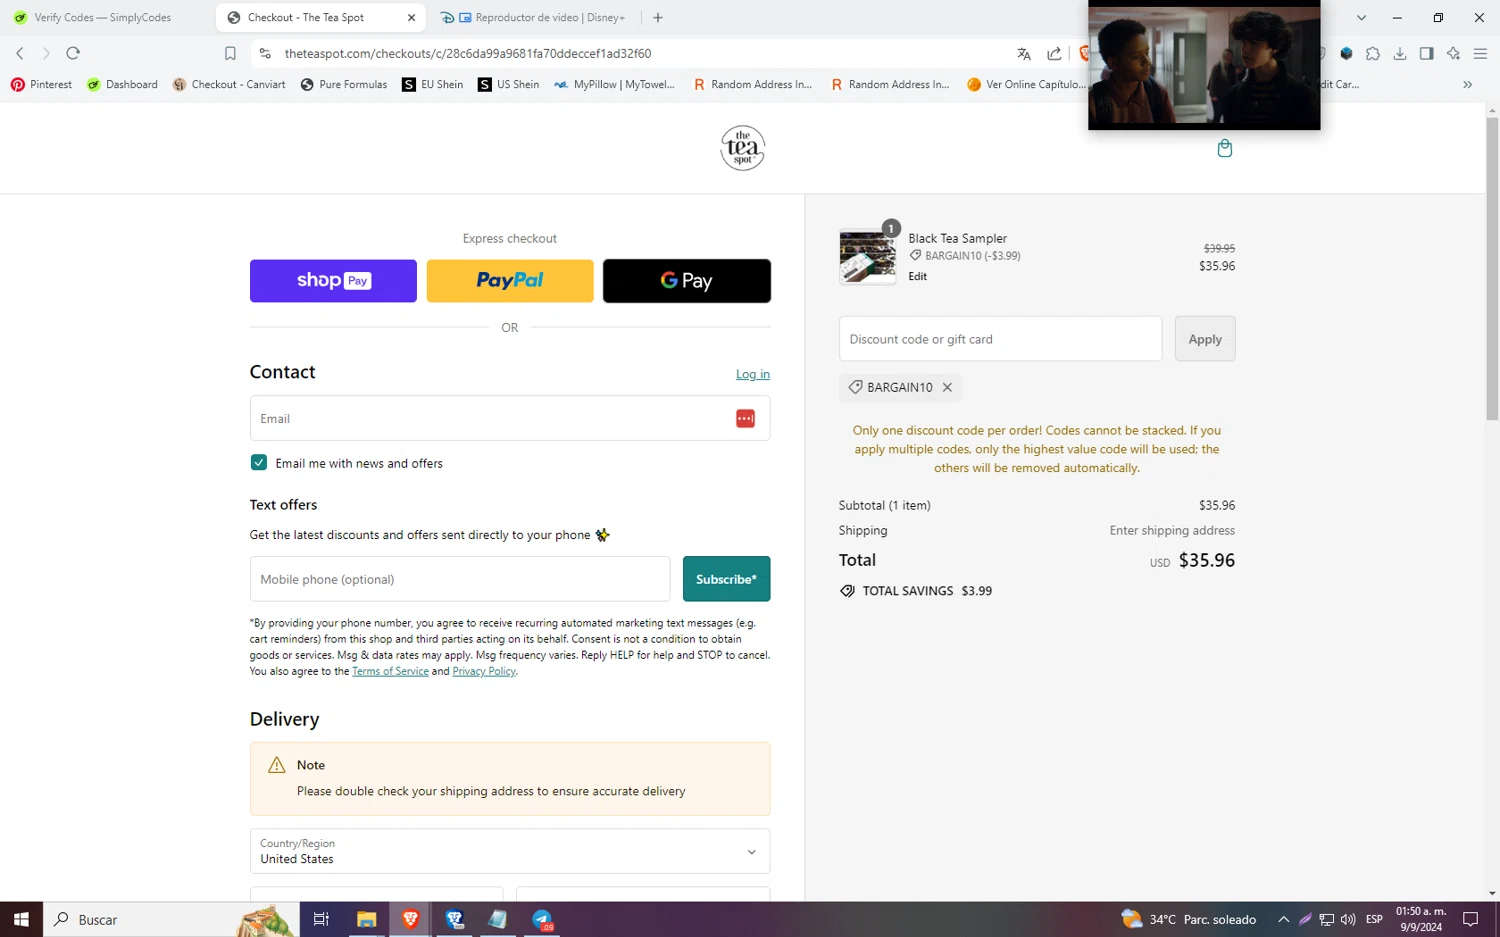Click Edit under Black Tea Sampler
This screenshot has height=937, width=1500.
[918, 276]
